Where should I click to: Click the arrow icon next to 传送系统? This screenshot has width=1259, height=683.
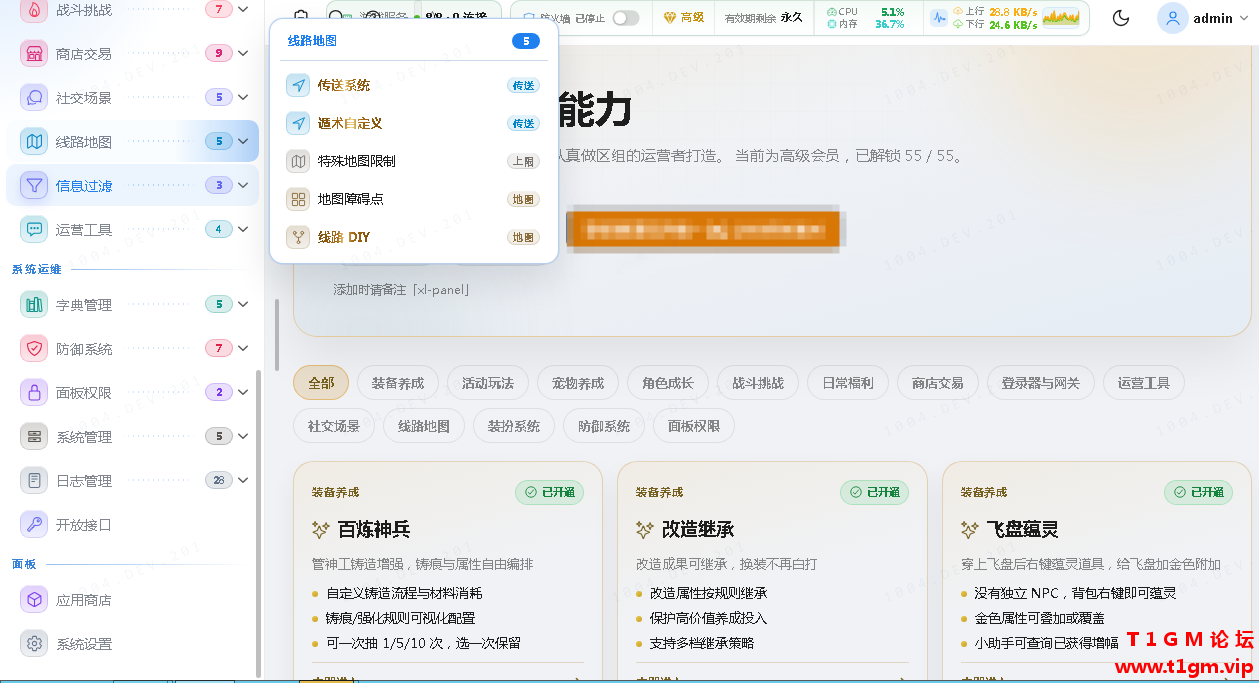[x=298, y=85]
